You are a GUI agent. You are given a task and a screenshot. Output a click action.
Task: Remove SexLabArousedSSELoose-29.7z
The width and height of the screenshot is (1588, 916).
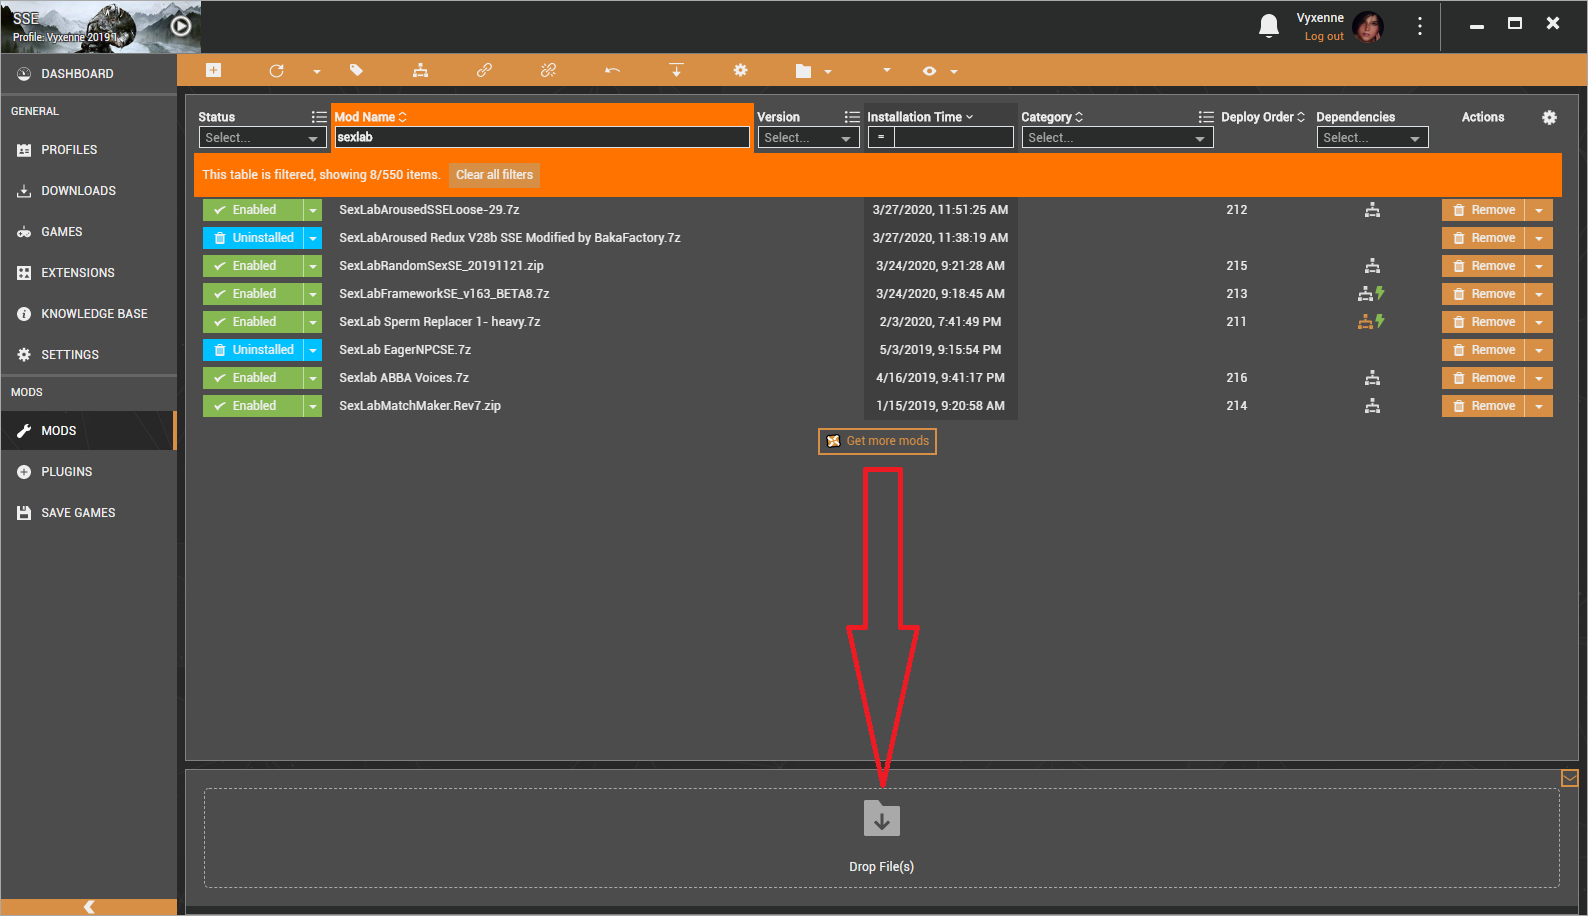point(1483,210)
